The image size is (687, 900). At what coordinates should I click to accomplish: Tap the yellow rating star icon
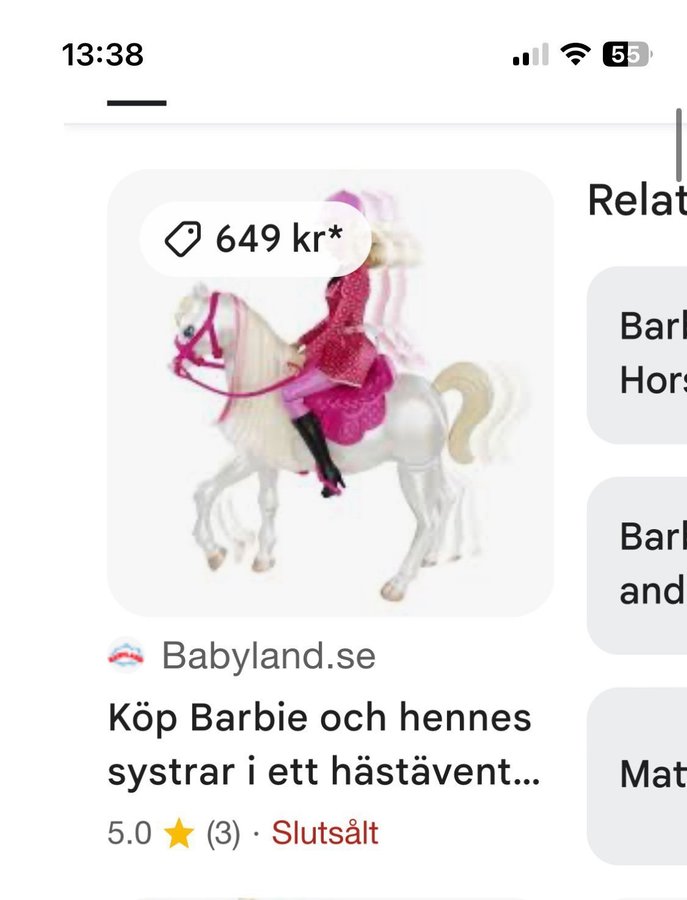[x=179, y=833]
